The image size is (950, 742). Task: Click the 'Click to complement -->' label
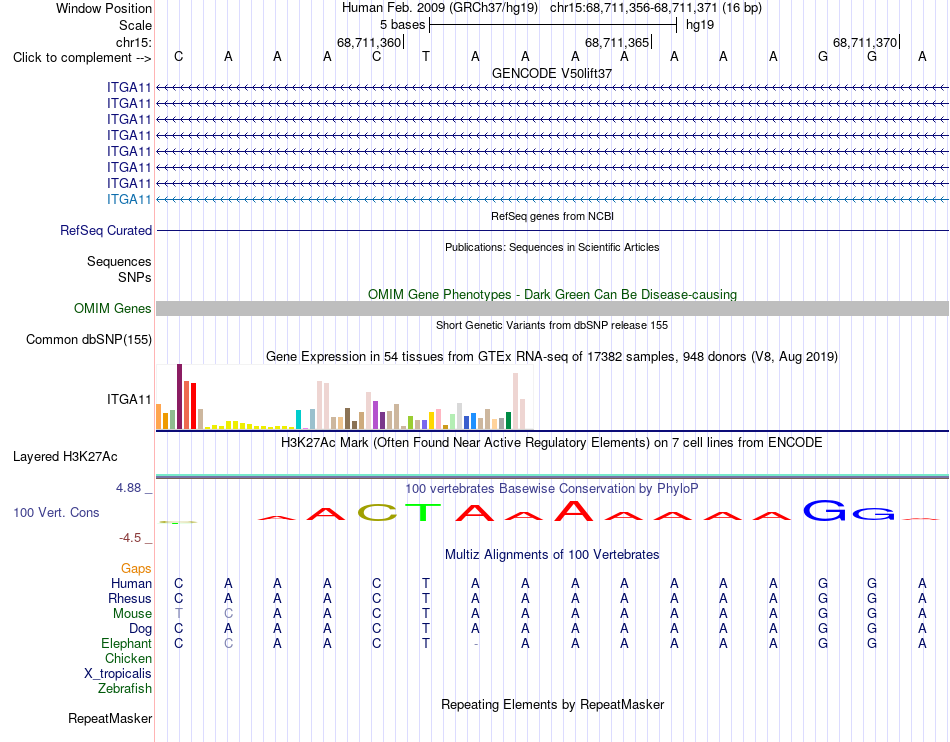click(82, 58)
